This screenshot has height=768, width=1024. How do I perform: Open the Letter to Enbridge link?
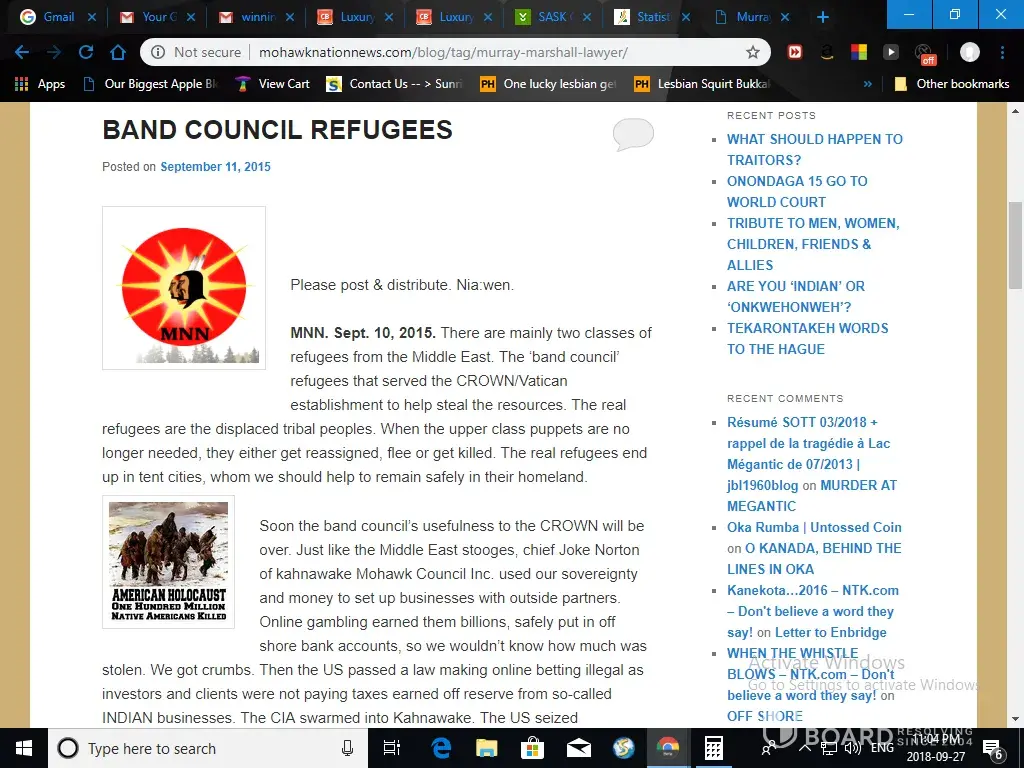coord(831,632)
